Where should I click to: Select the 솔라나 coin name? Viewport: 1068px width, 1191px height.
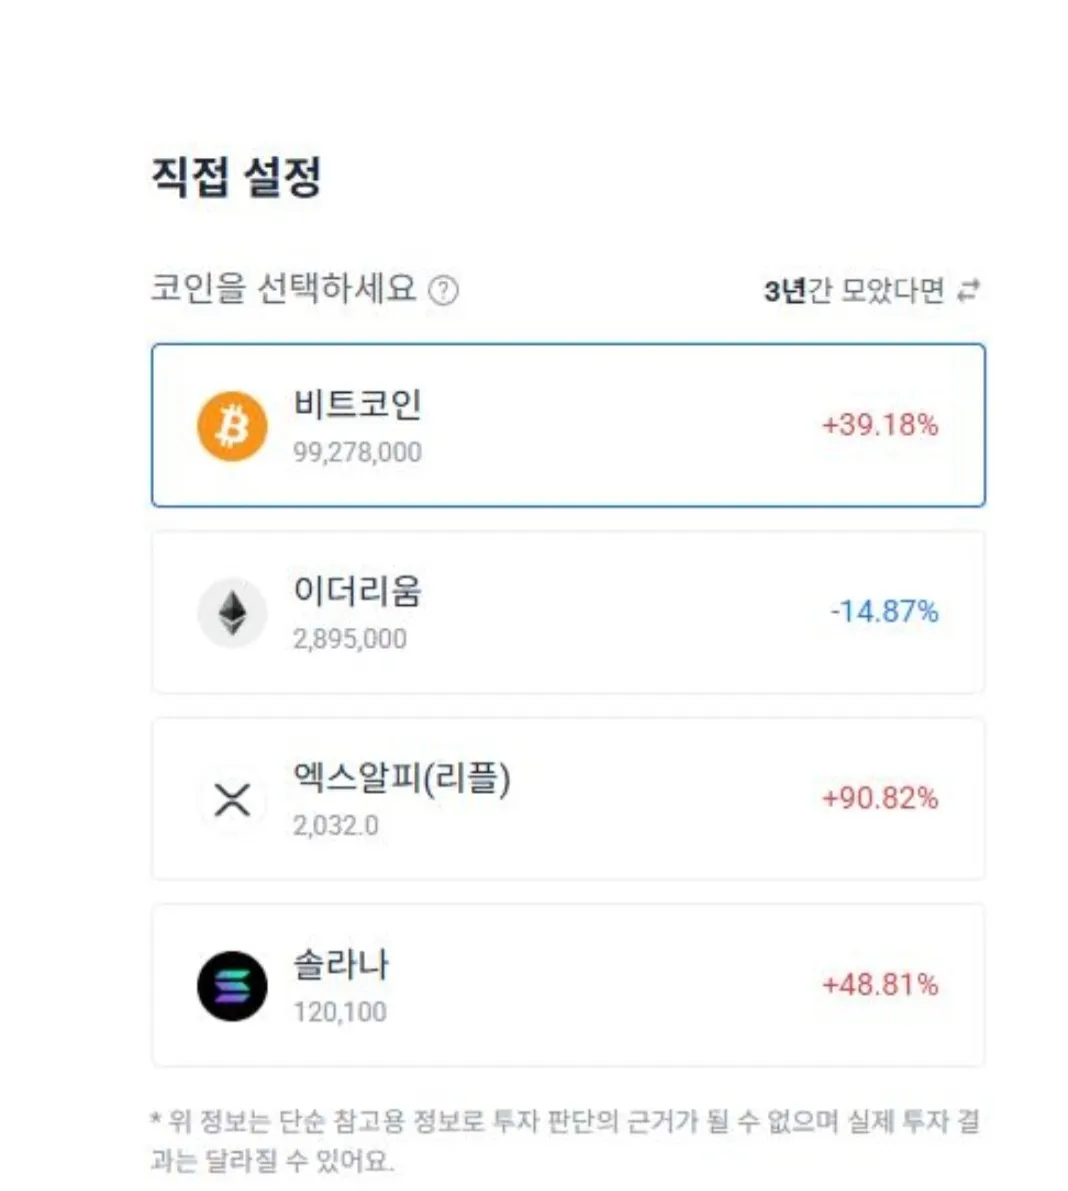pos(340,965)
